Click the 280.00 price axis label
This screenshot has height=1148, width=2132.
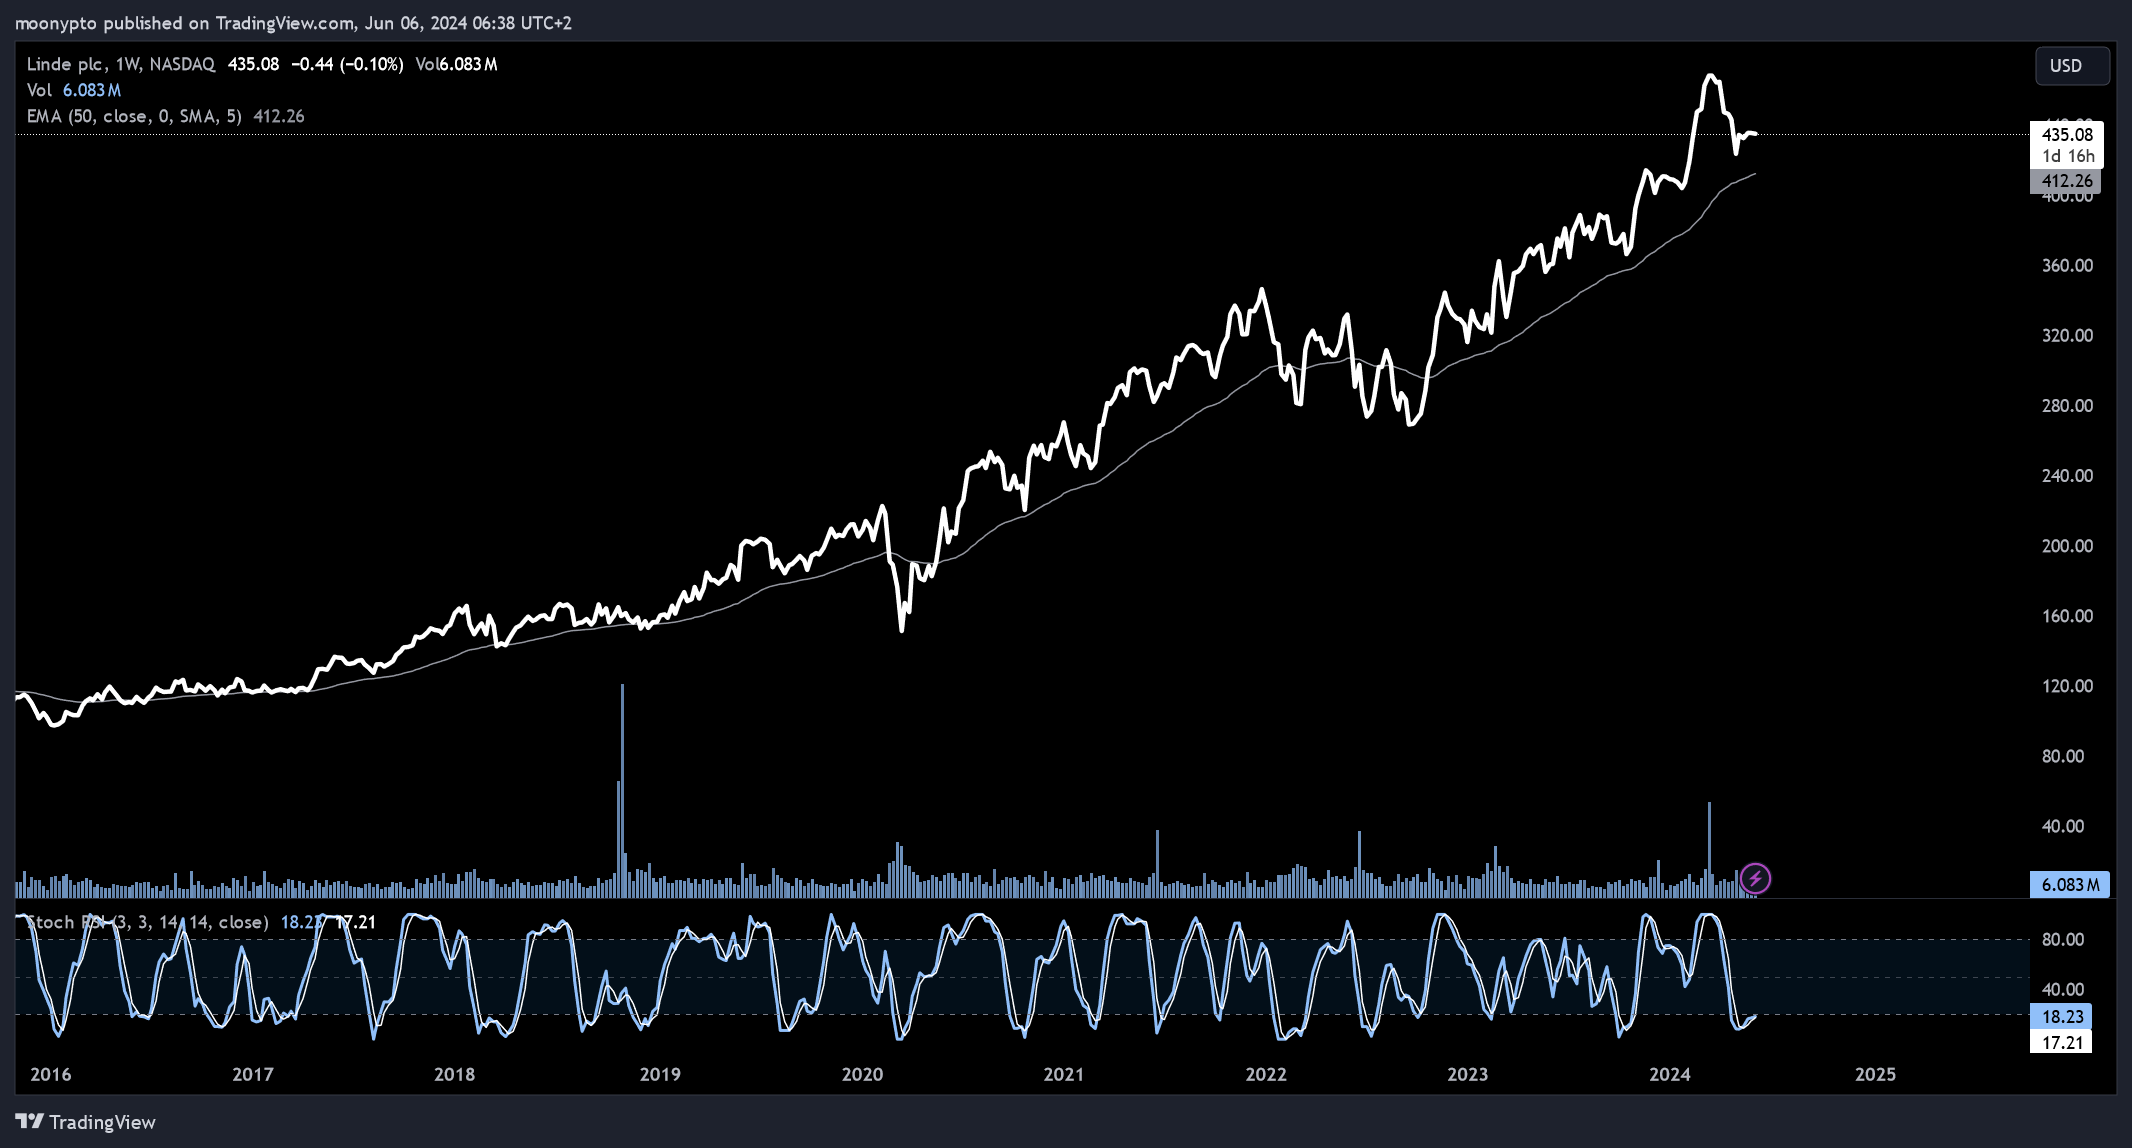pyautogui.click(x=2067, y=405)
